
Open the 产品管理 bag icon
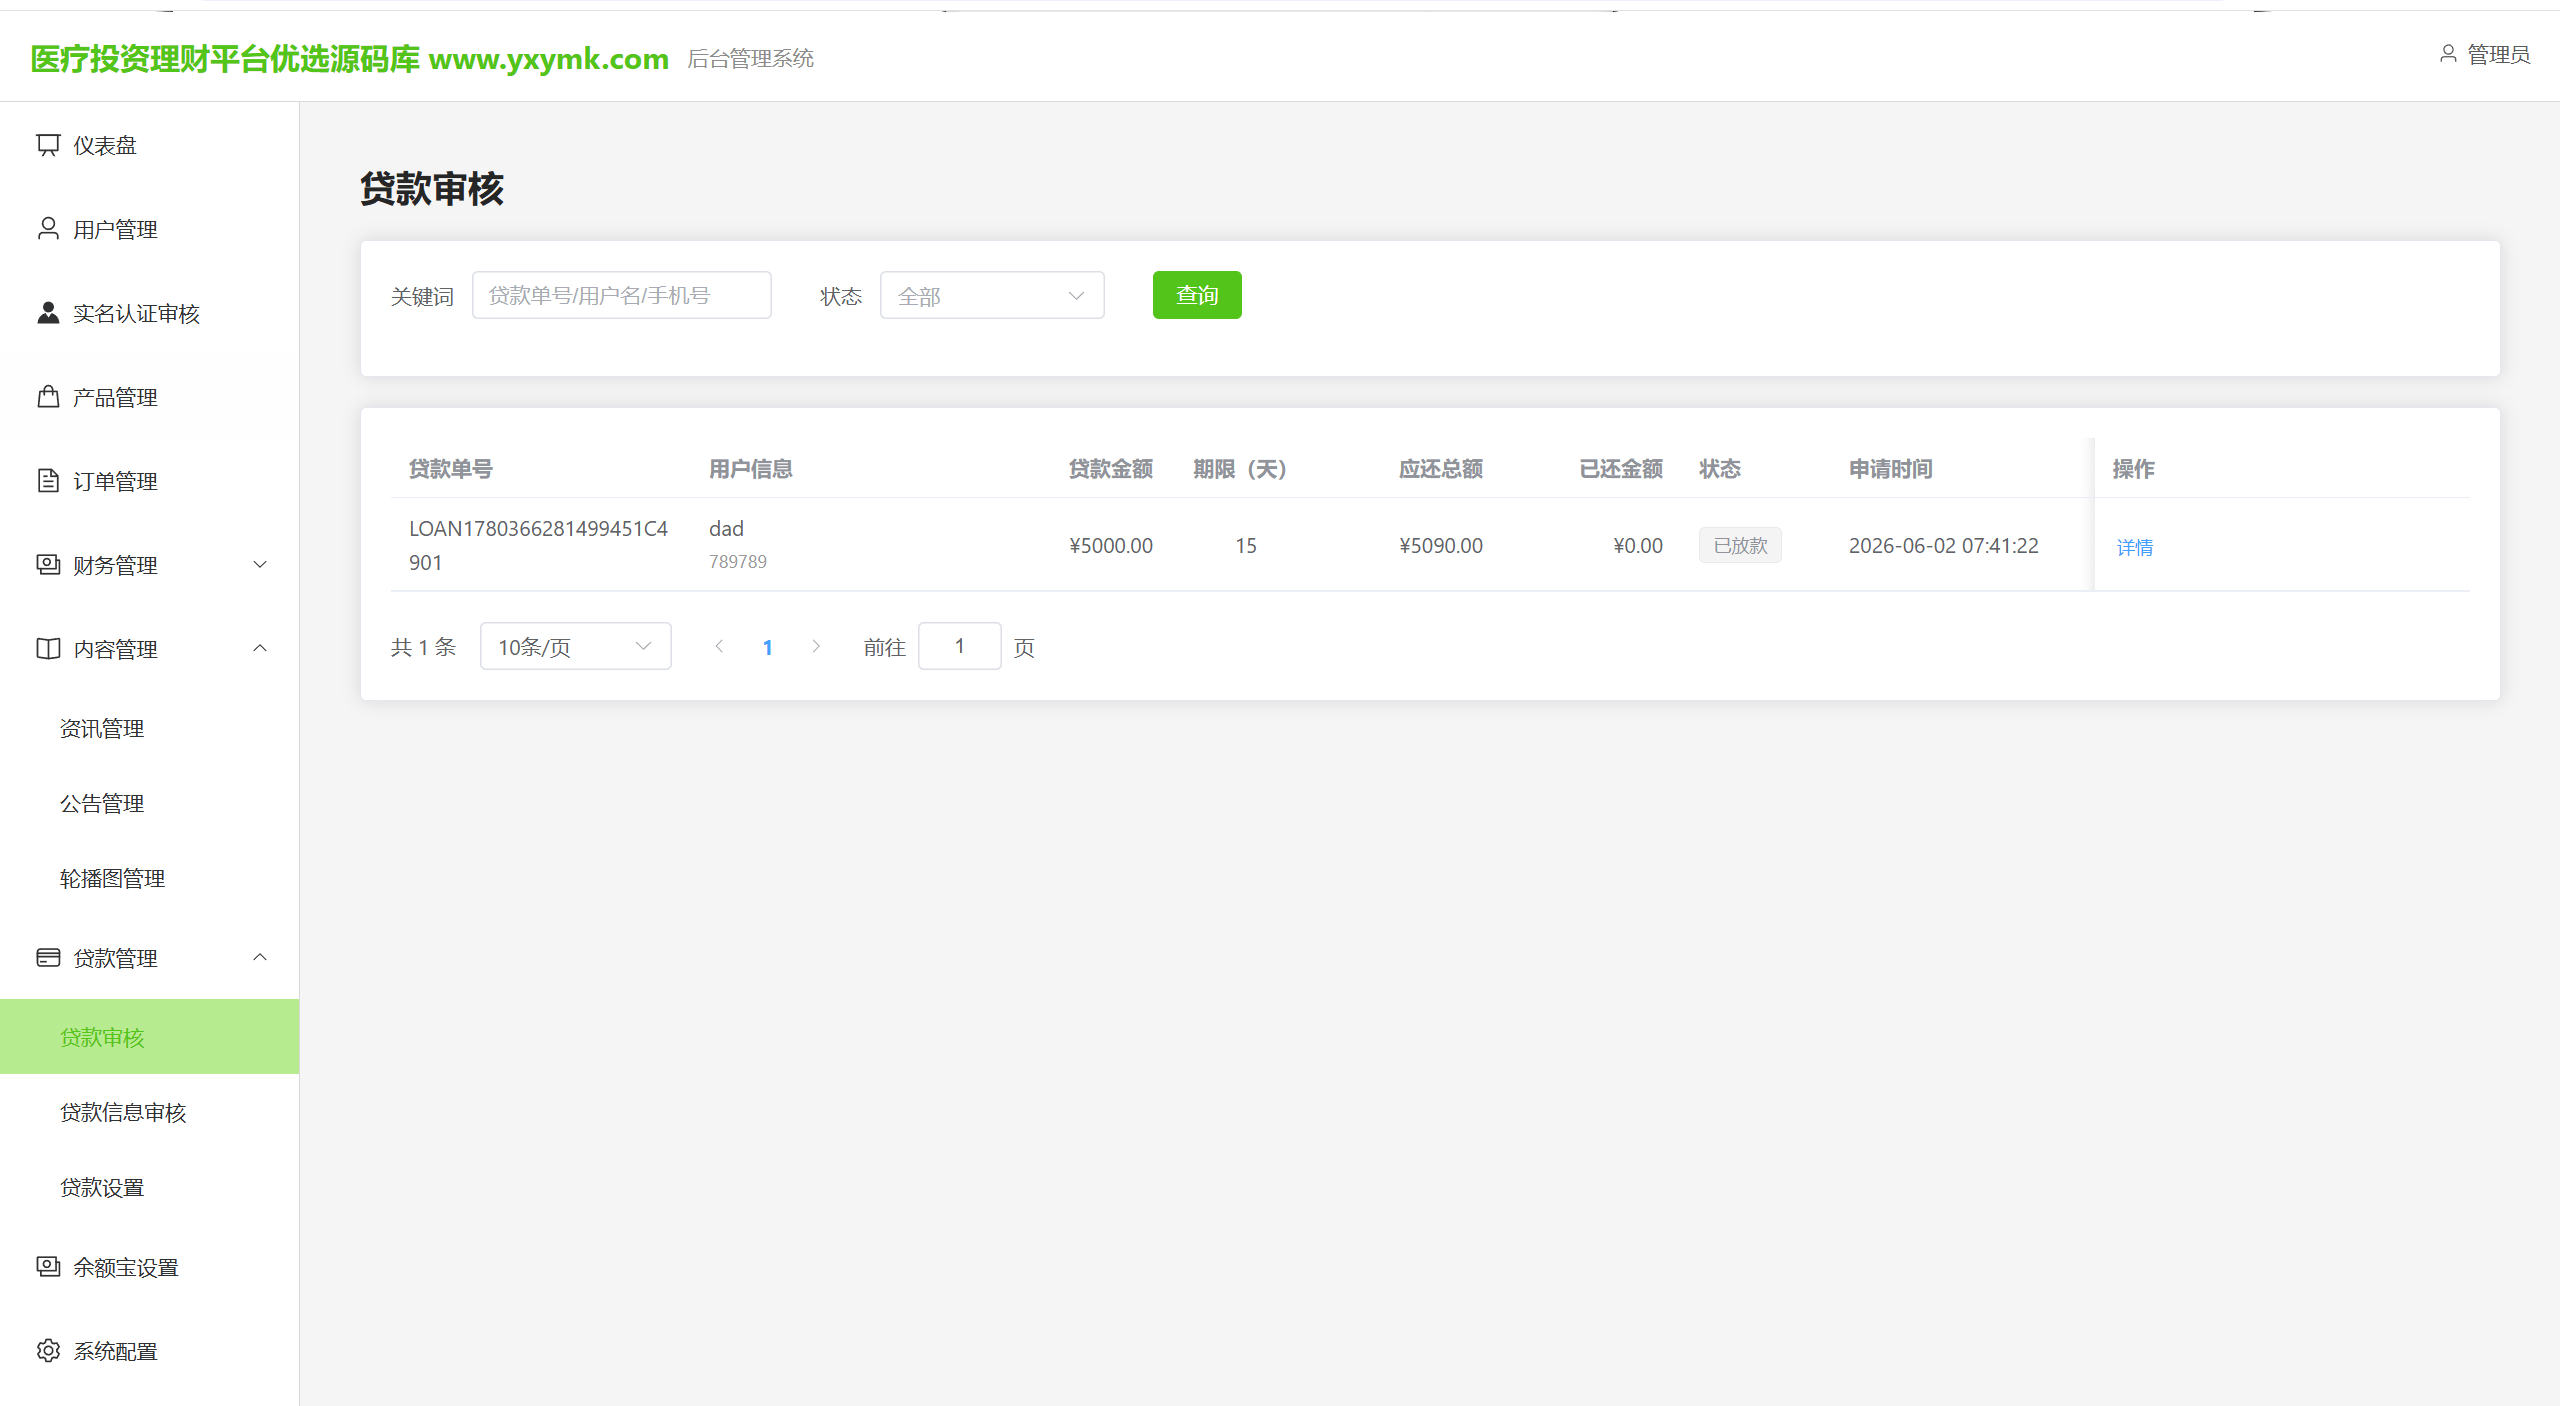point(48,397)
